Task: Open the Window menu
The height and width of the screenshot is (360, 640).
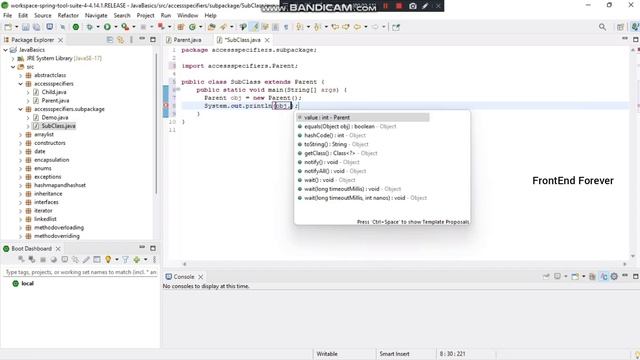Action: (187, 16)
